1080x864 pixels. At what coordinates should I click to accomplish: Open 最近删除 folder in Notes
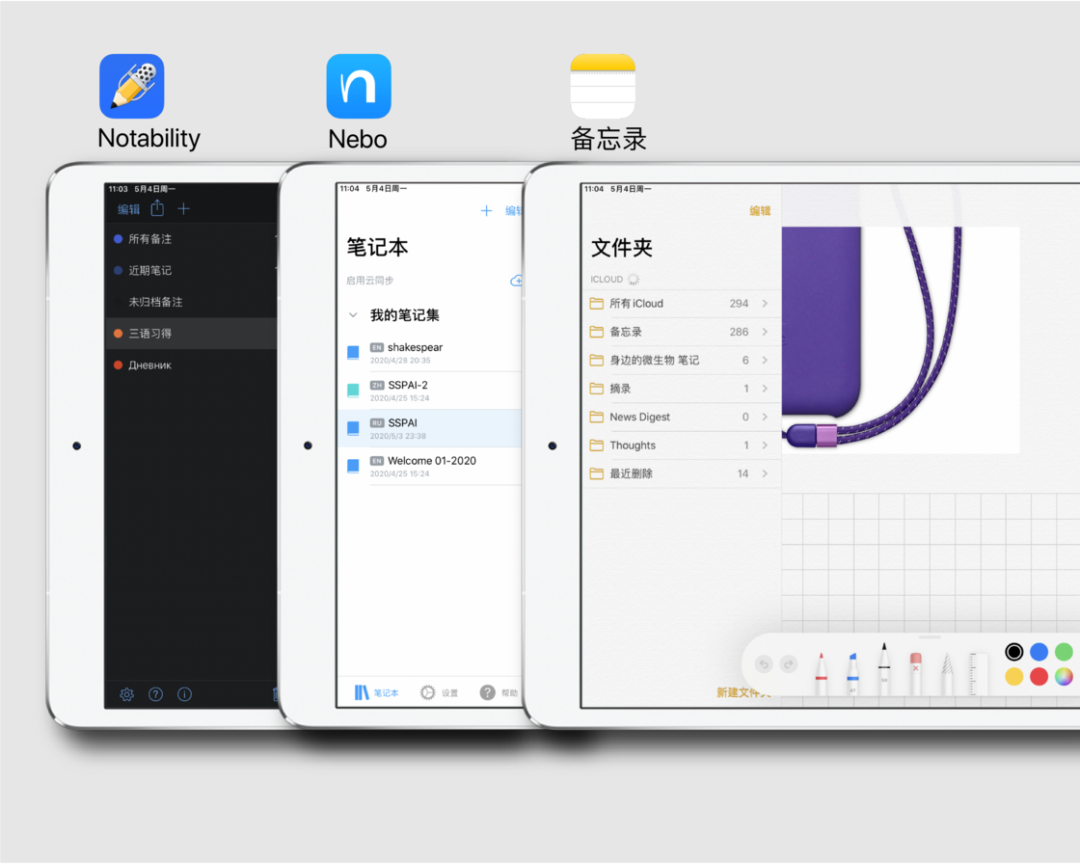click(682, 473)
